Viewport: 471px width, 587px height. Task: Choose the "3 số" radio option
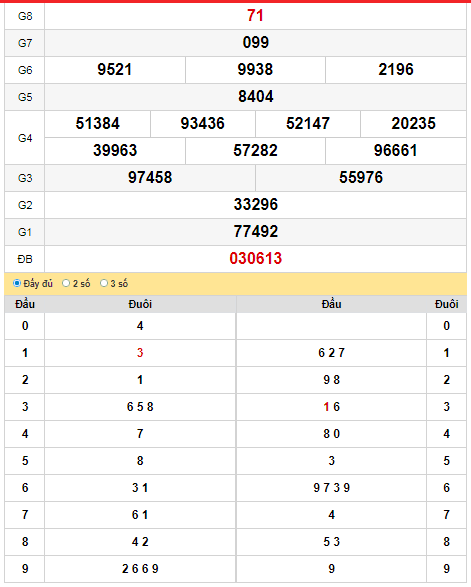104,283
